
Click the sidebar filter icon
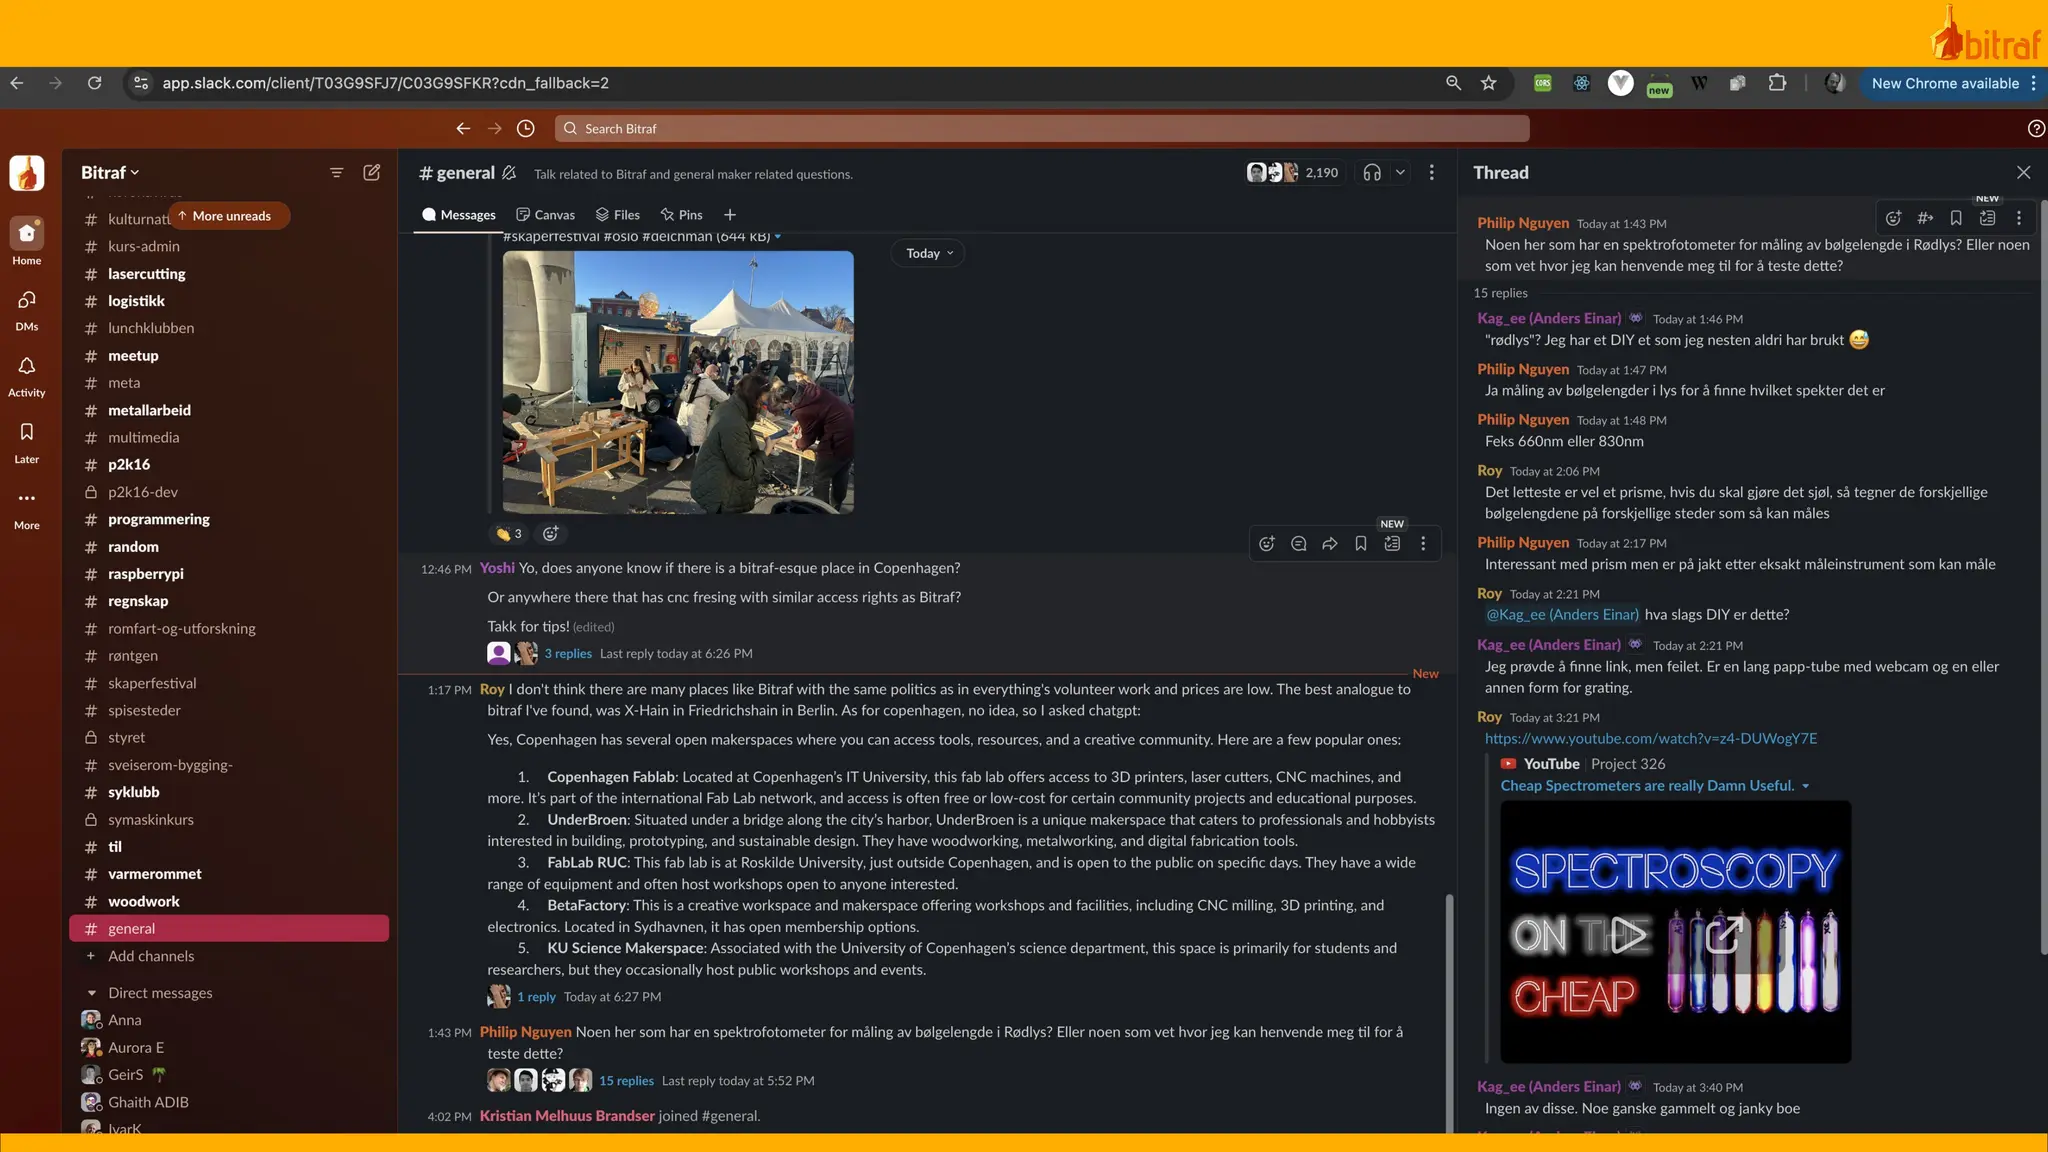pyautogui.click(x=336, y=172)
